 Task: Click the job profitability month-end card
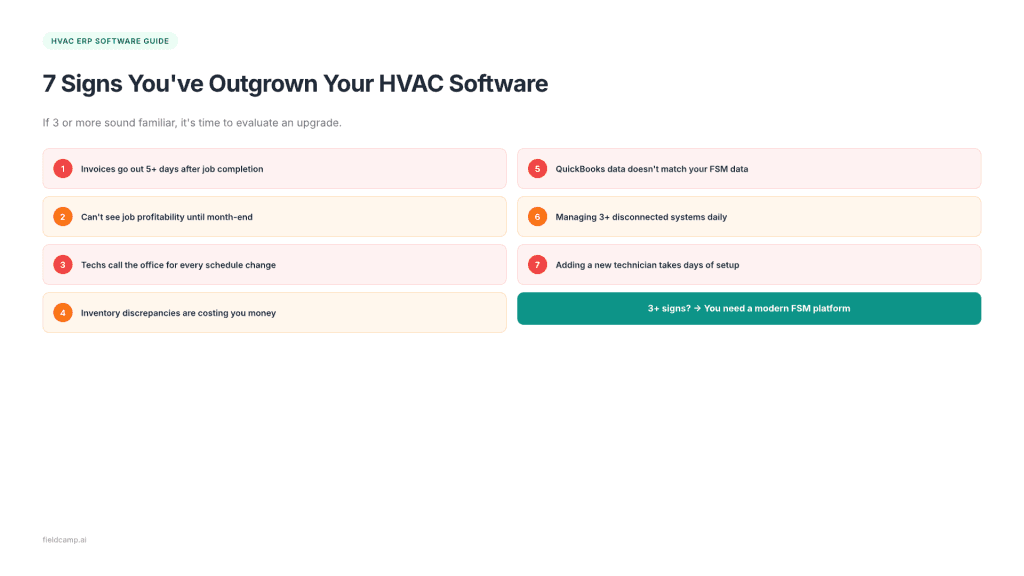(x=274, y=216)
